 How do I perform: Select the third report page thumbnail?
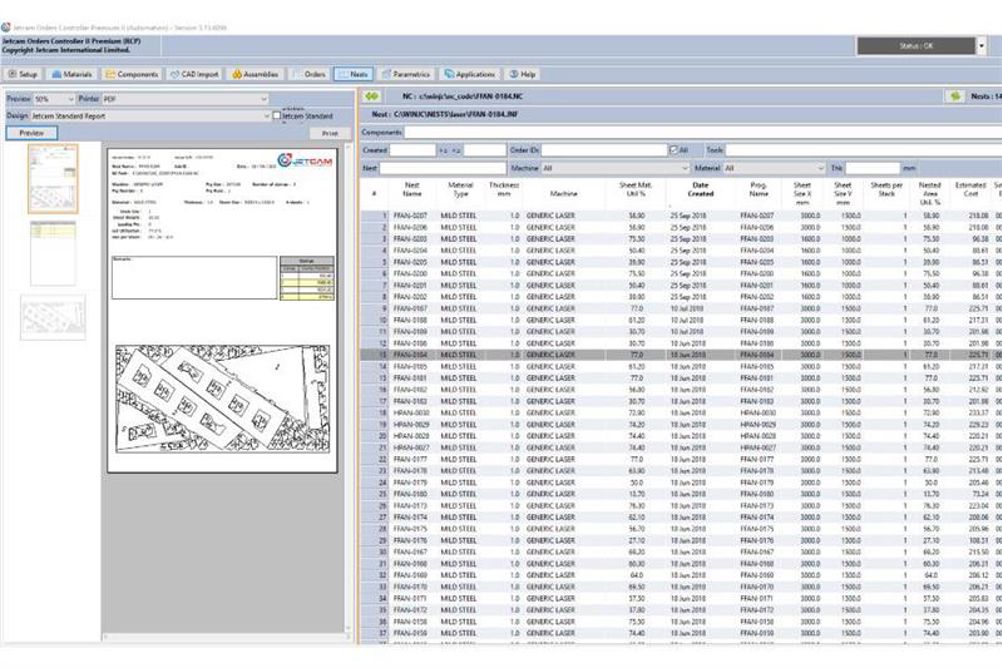53,318
